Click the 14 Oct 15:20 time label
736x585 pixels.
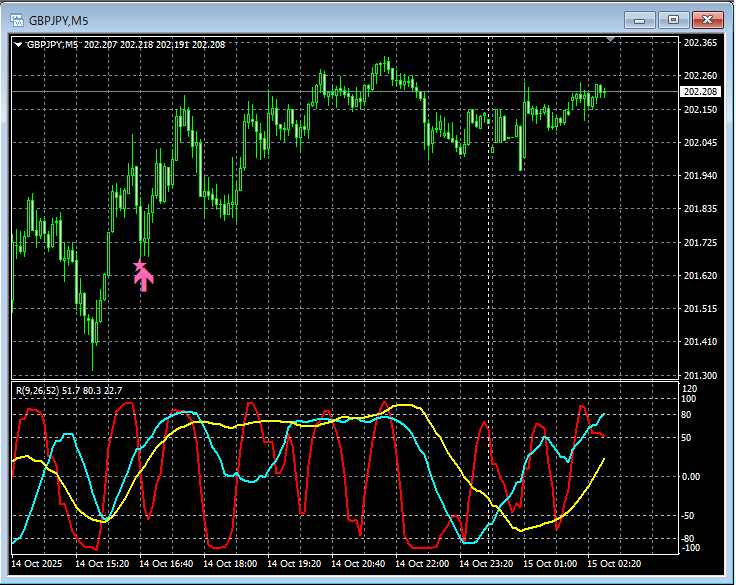coord(102,563)
